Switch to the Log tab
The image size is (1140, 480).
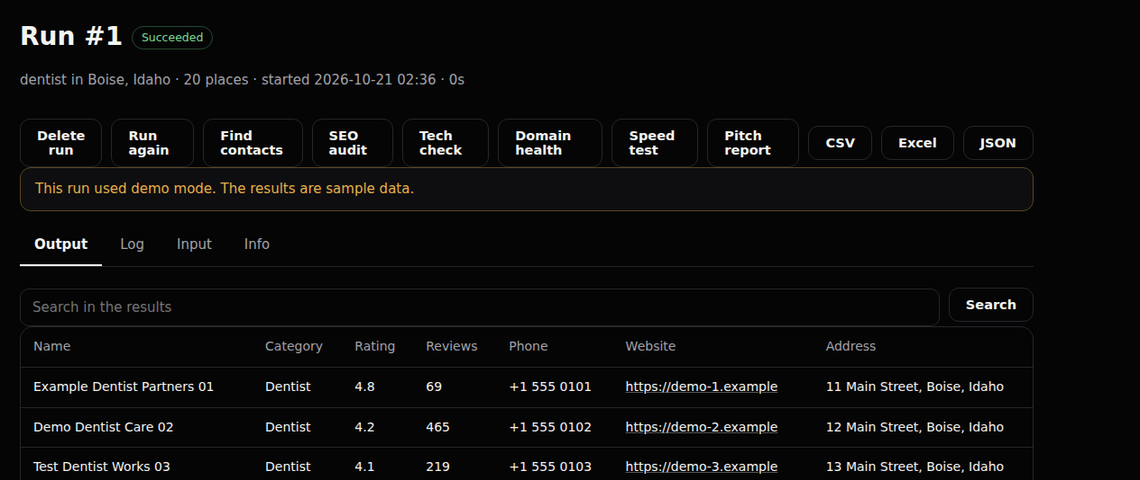point(132,244)
